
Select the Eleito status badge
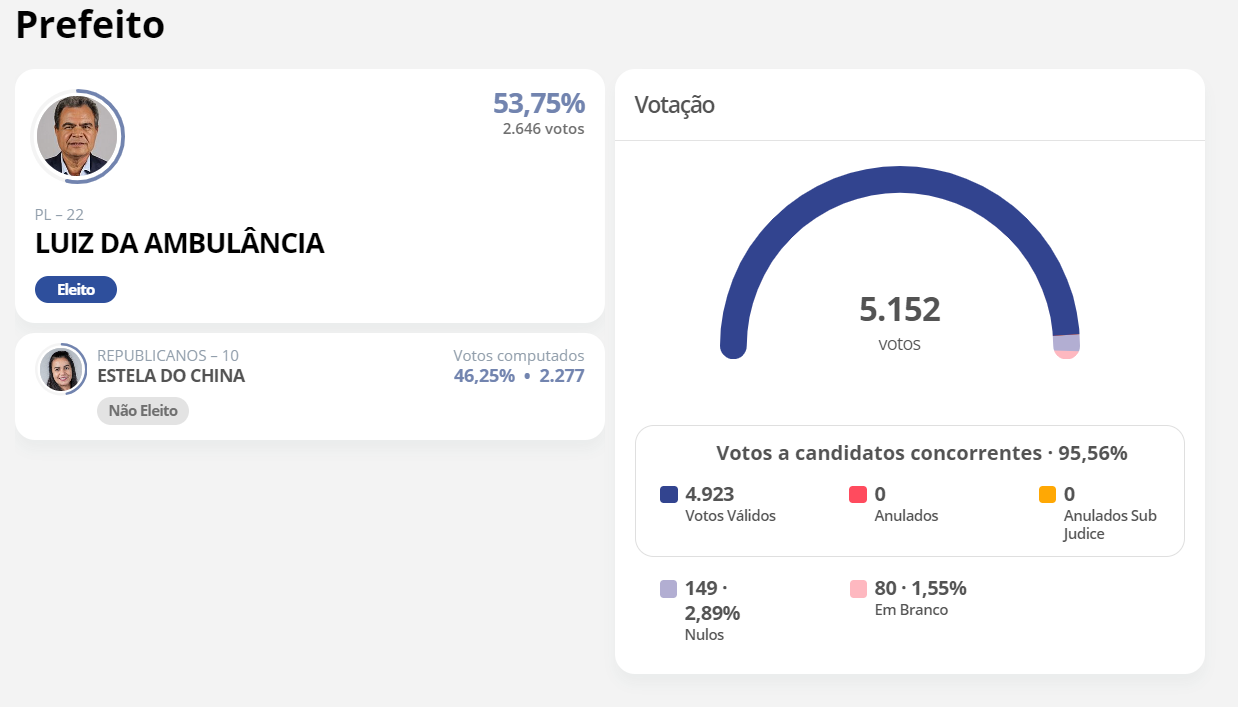(x=76, y=290)
